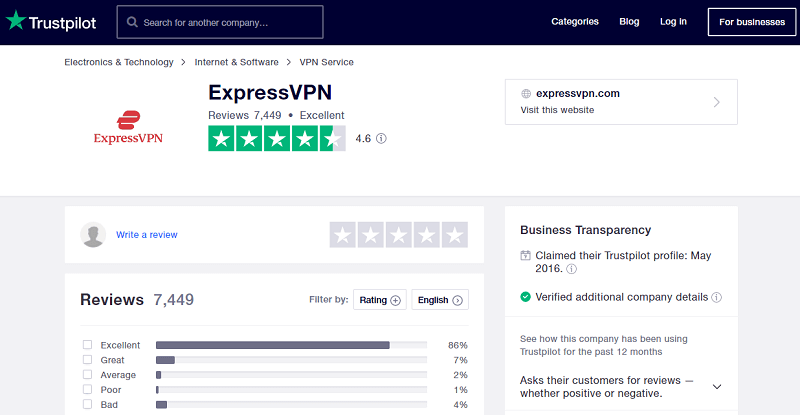800x415 pixels.
Task: Click Log in
Action: pos(673,21)
